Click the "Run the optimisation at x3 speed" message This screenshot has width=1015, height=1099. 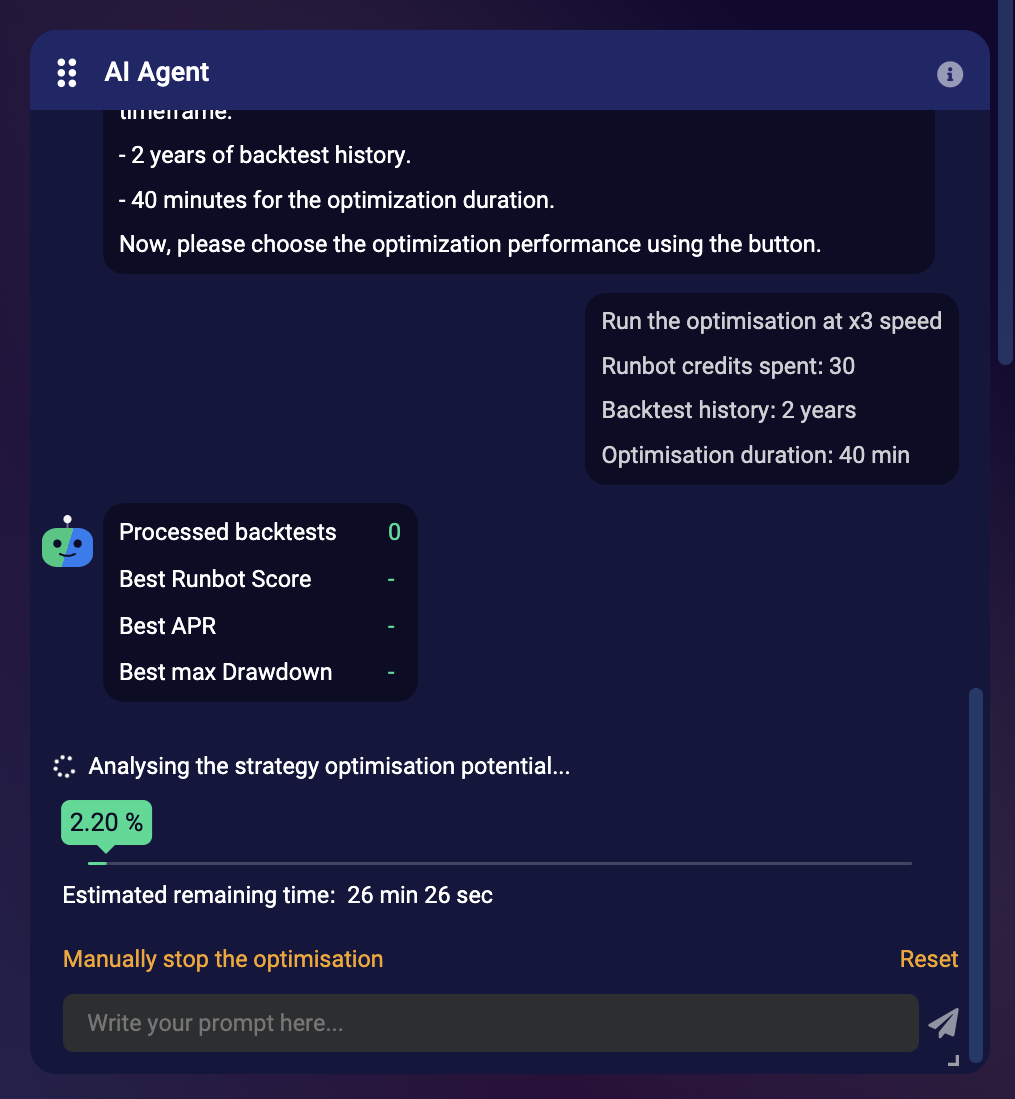click(771, 321)
